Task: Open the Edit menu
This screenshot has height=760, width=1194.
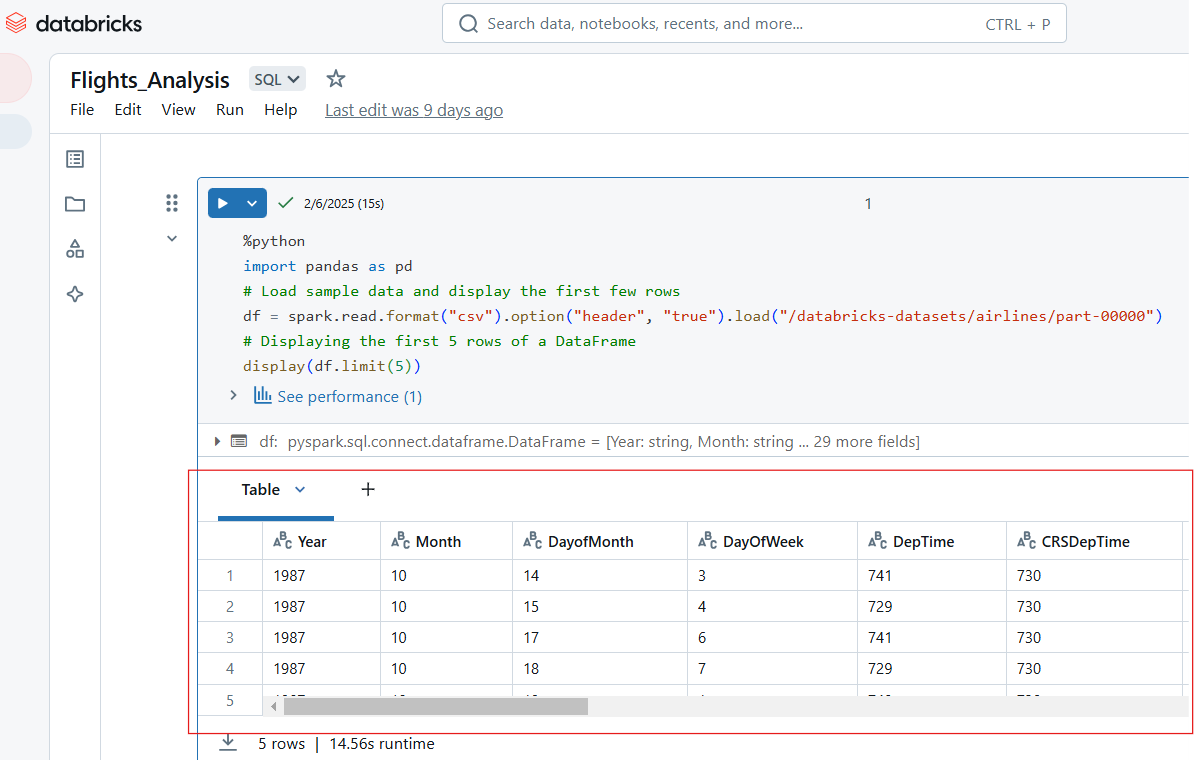Action: tap(128, 110)
